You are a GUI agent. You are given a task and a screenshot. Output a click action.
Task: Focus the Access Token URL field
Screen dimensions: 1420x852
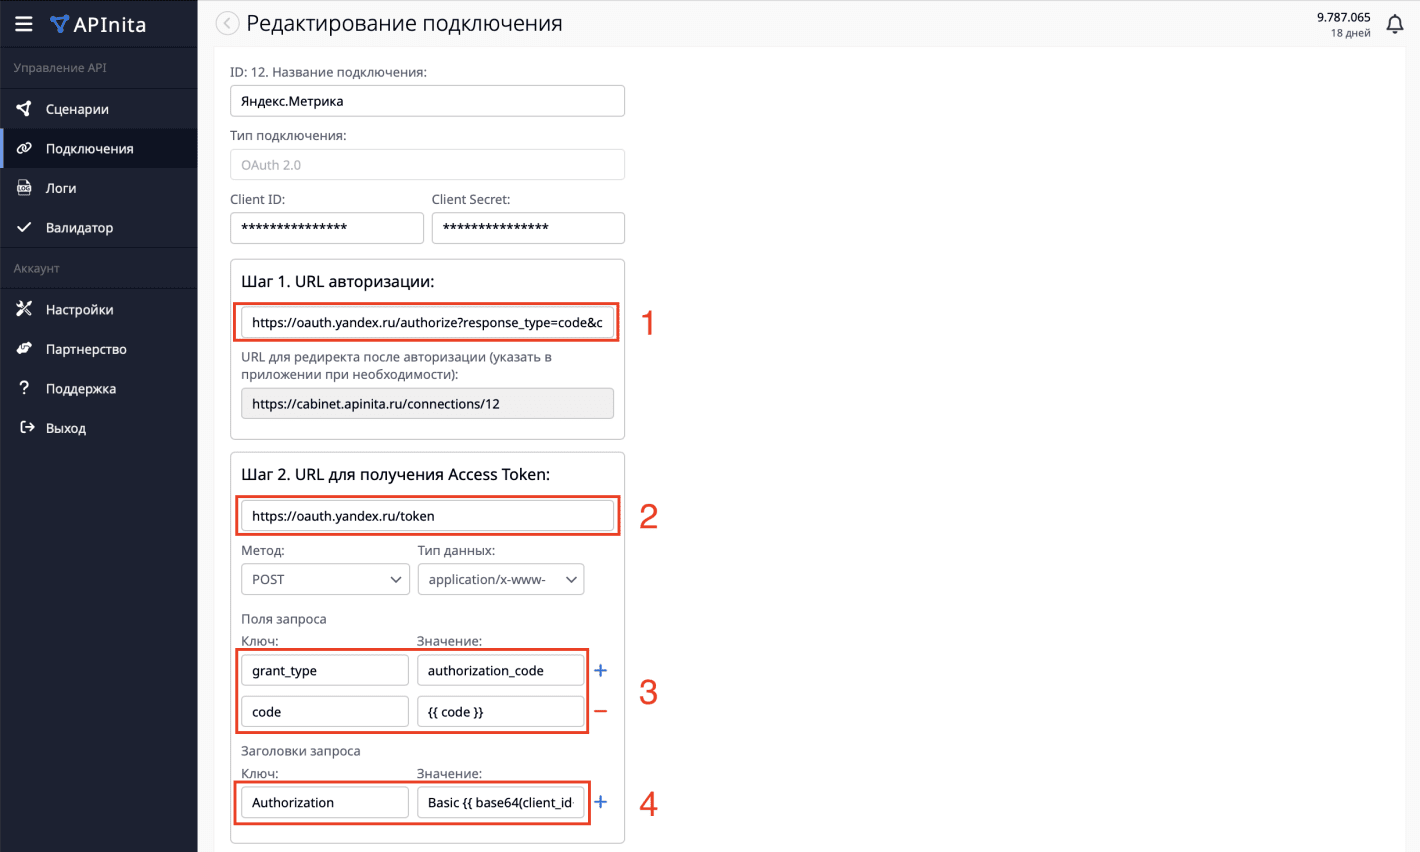coord(427,516)
